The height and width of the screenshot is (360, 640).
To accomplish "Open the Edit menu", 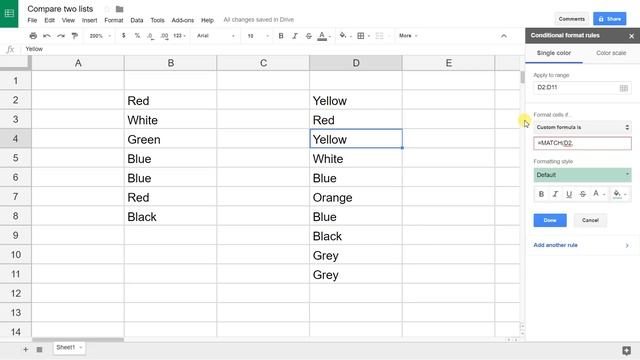I will [49, 20].
